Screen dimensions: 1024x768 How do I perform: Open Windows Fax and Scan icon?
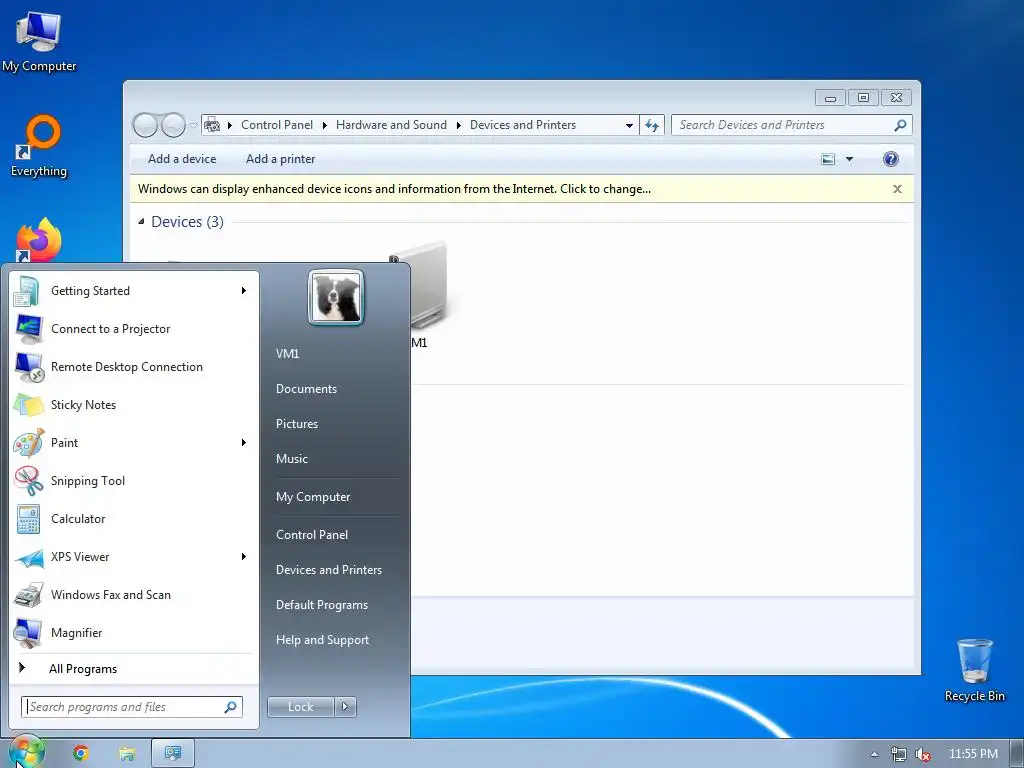pos(28,595)
